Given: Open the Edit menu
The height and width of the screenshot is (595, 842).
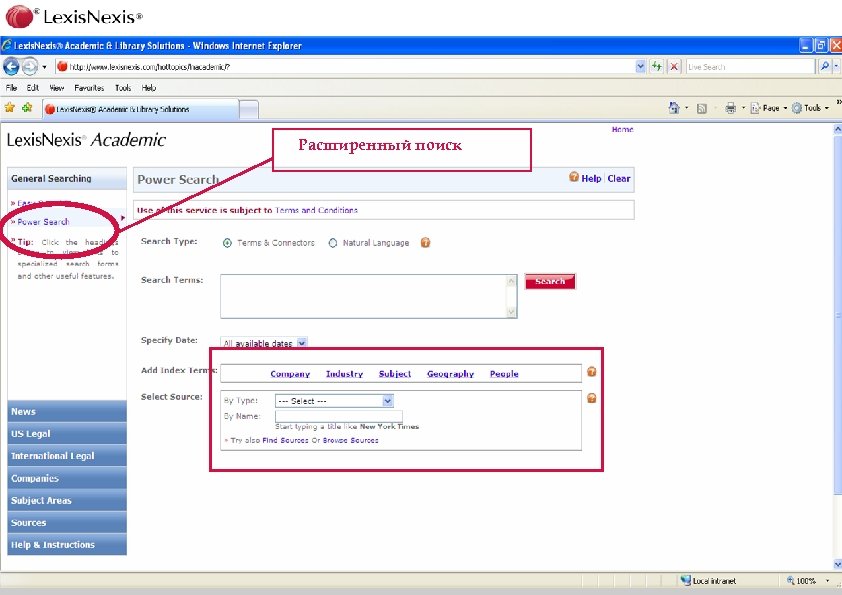Looking at the screenshot, I should tap(33, 88).
